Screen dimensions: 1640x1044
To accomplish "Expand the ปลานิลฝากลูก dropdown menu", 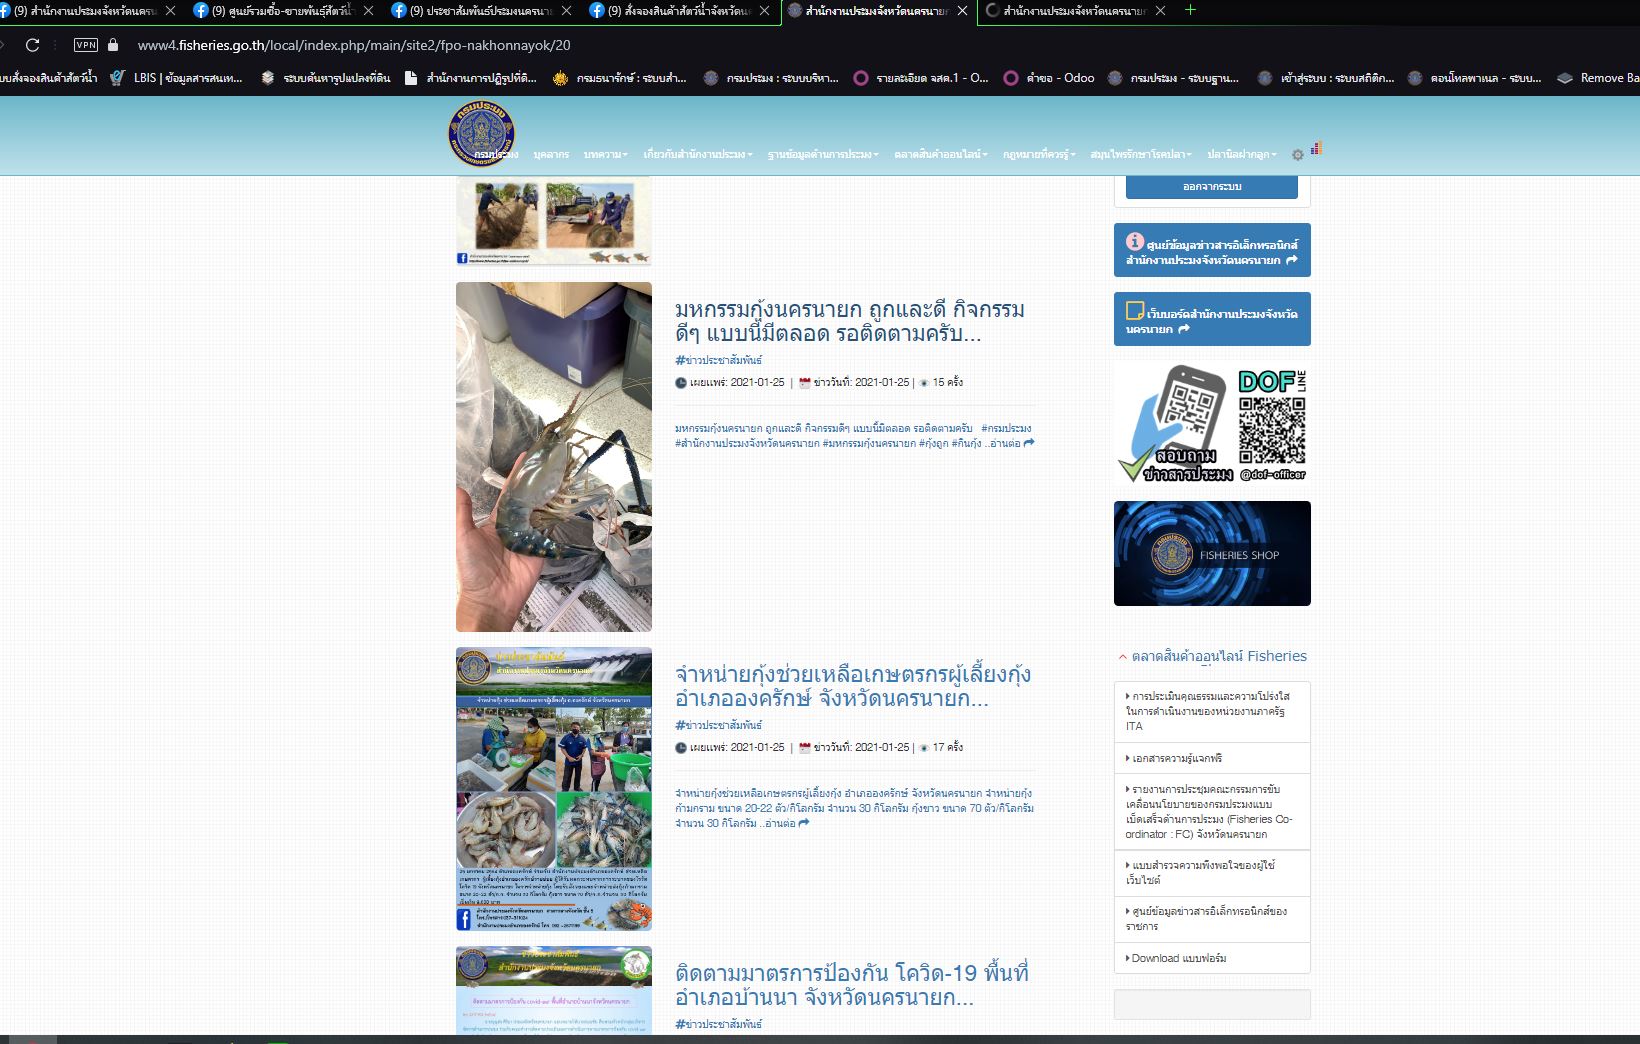I will [x=1242, y=154].
